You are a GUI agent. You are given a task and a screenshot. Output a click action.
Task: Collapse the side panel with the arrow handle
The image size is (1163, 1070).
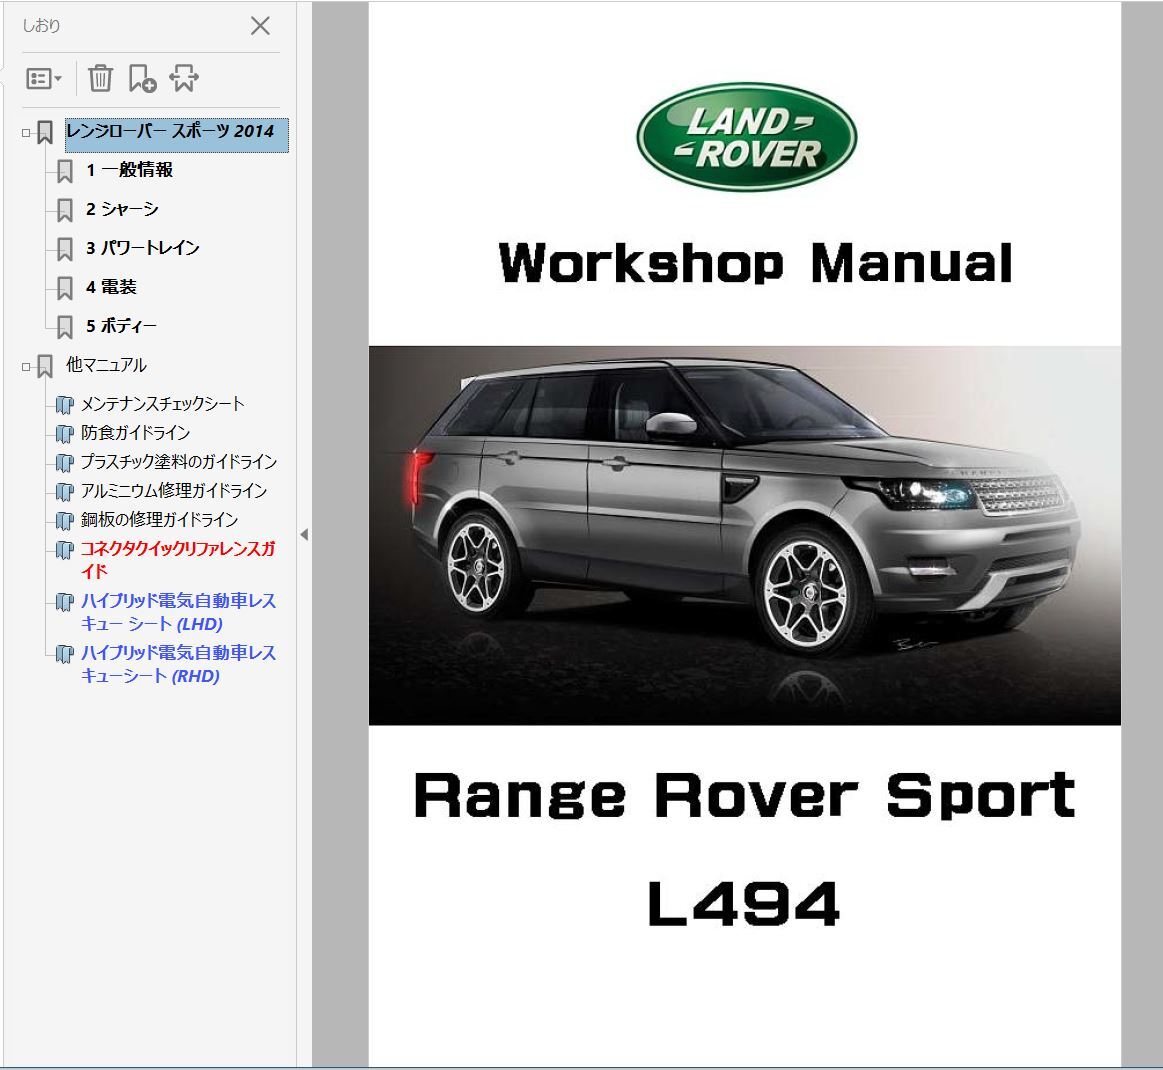(304, 534)
